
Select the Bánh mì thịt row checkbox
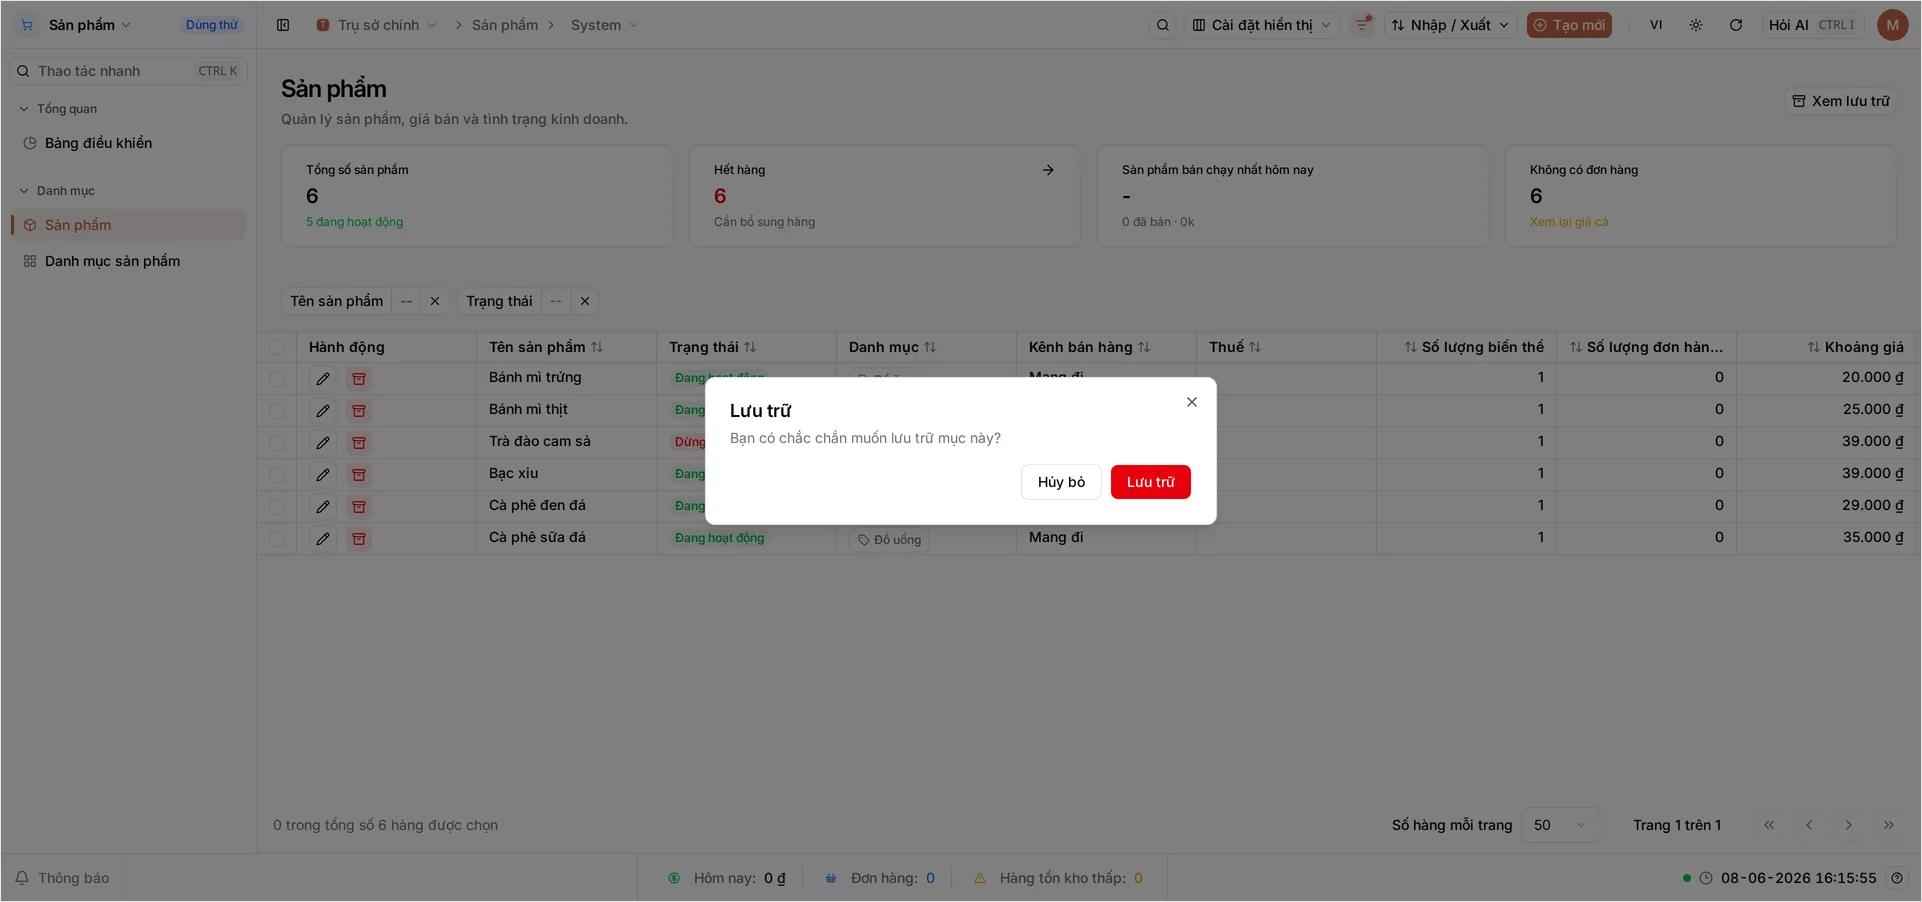click(x=277, y=411)
